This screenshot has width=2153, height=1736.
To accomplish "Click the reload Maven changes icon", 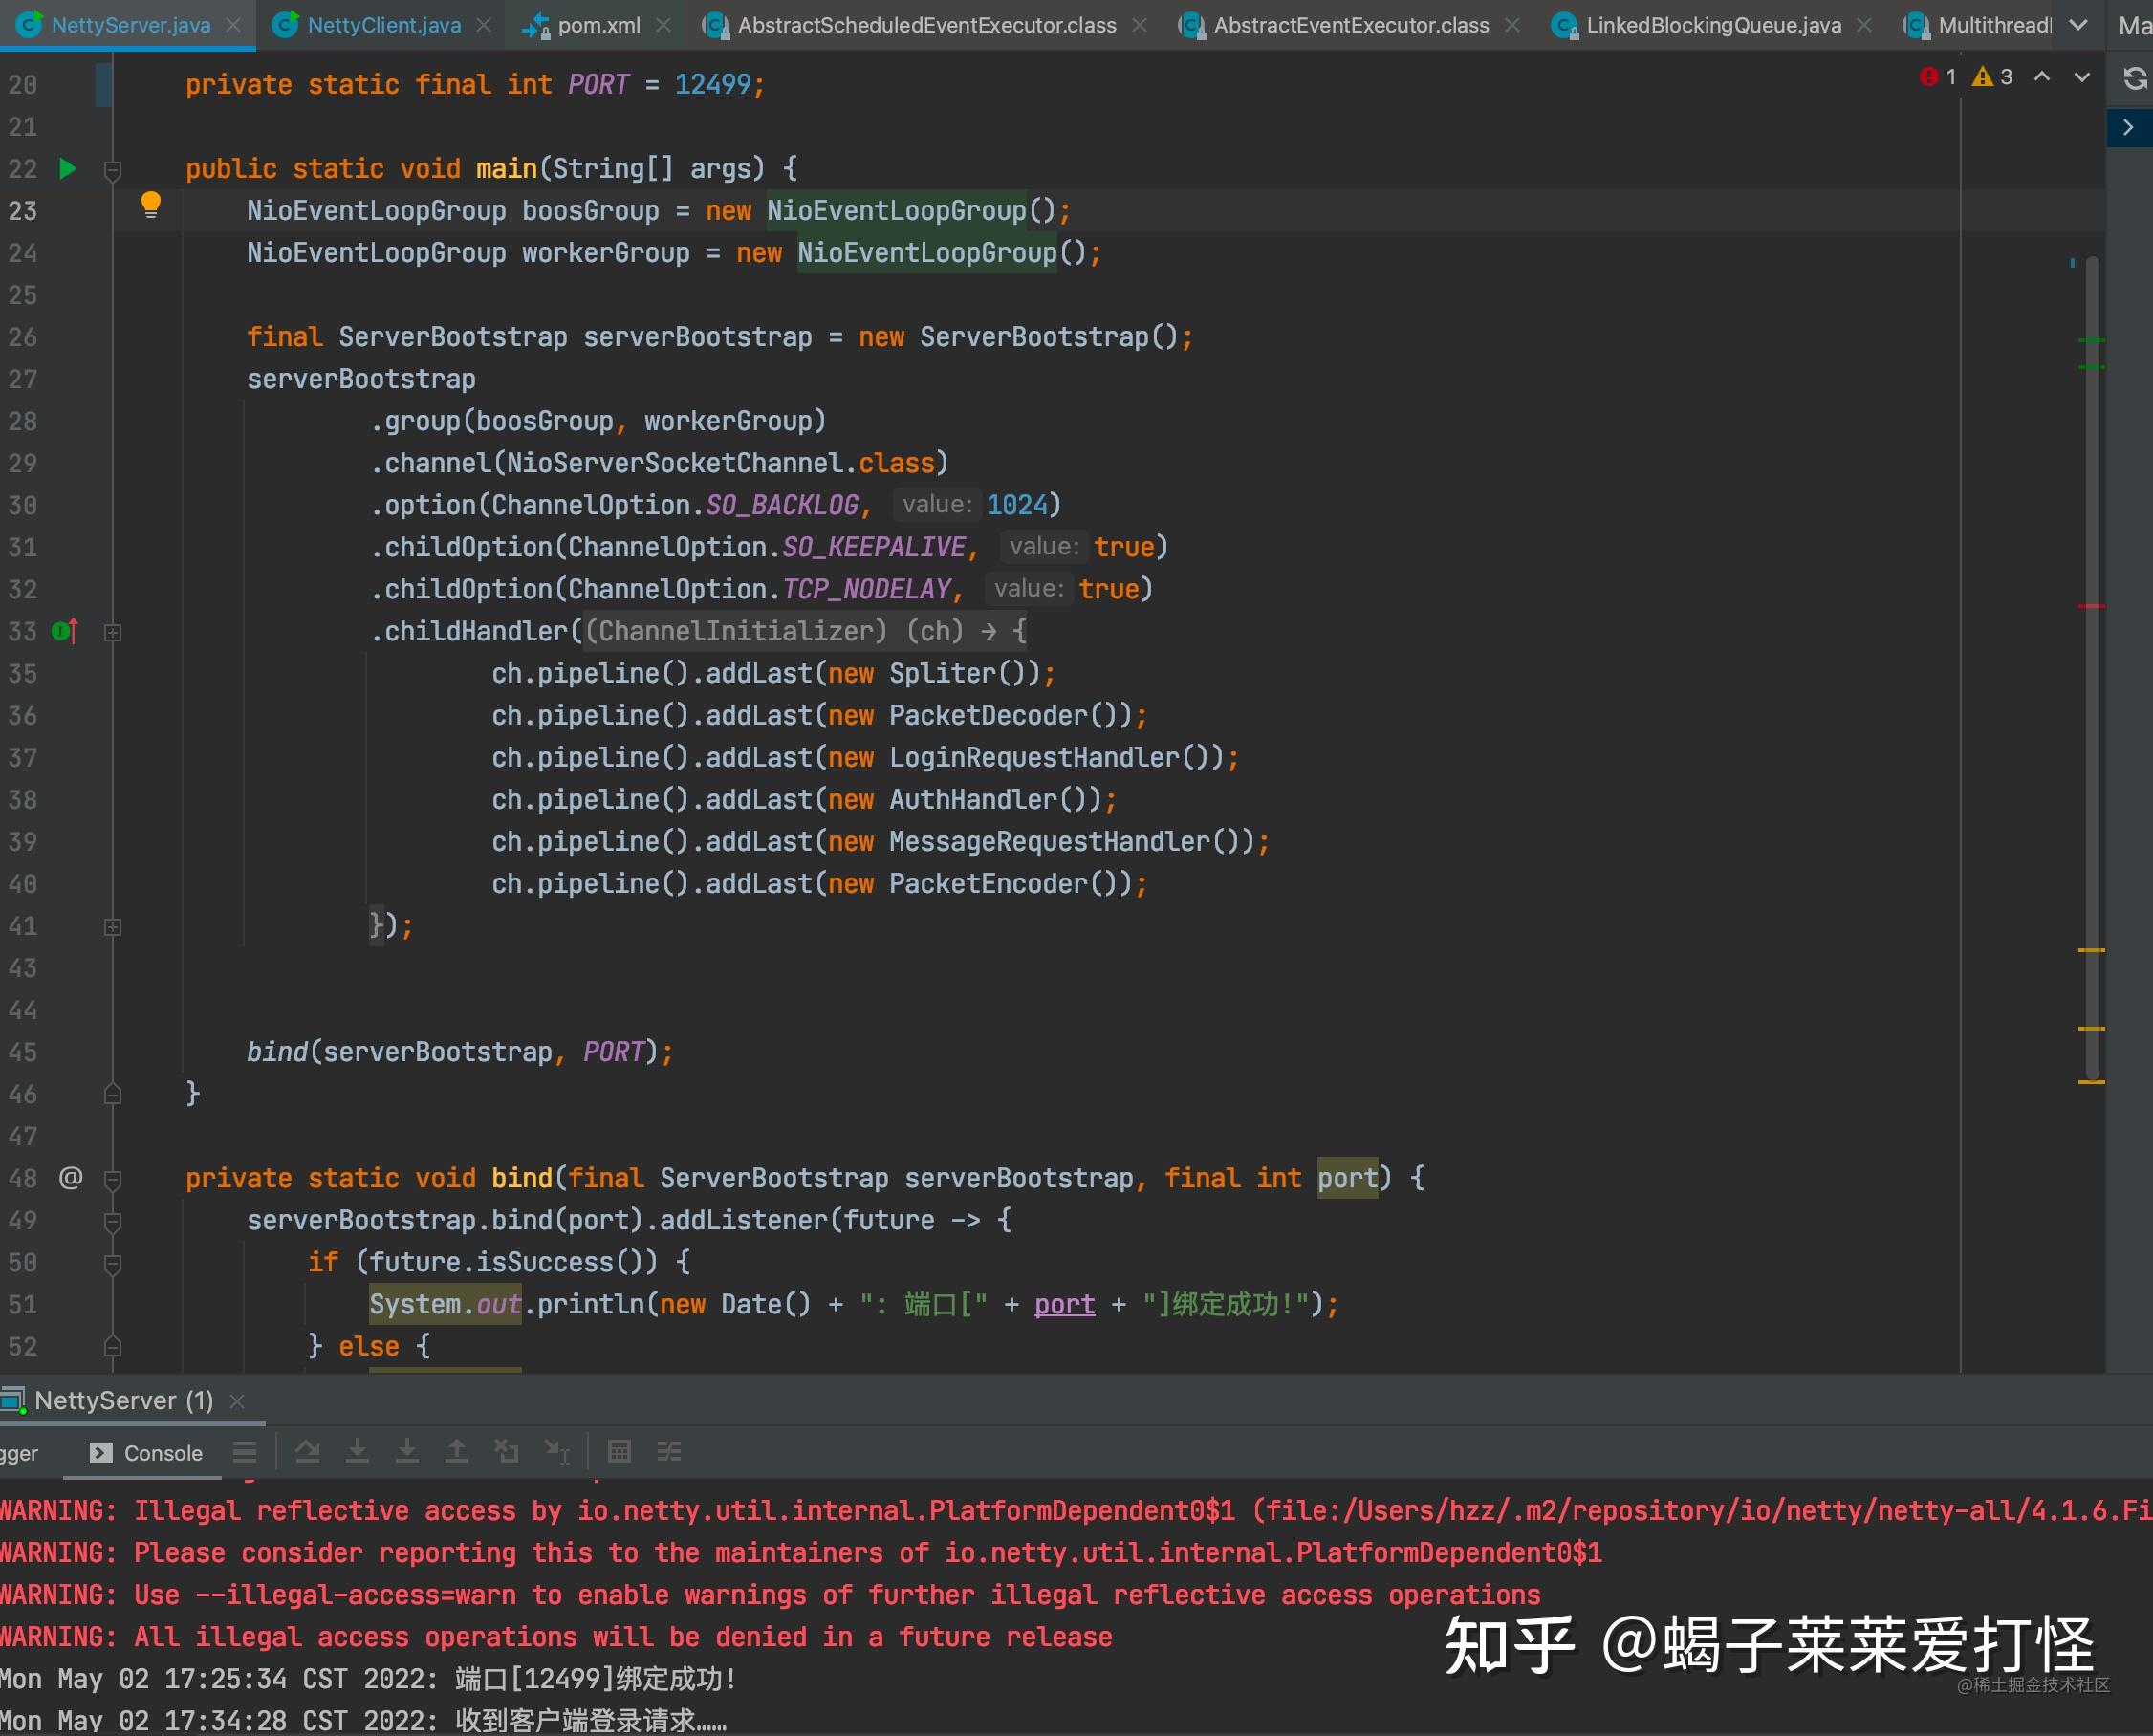I will (x=2134, y=78).
